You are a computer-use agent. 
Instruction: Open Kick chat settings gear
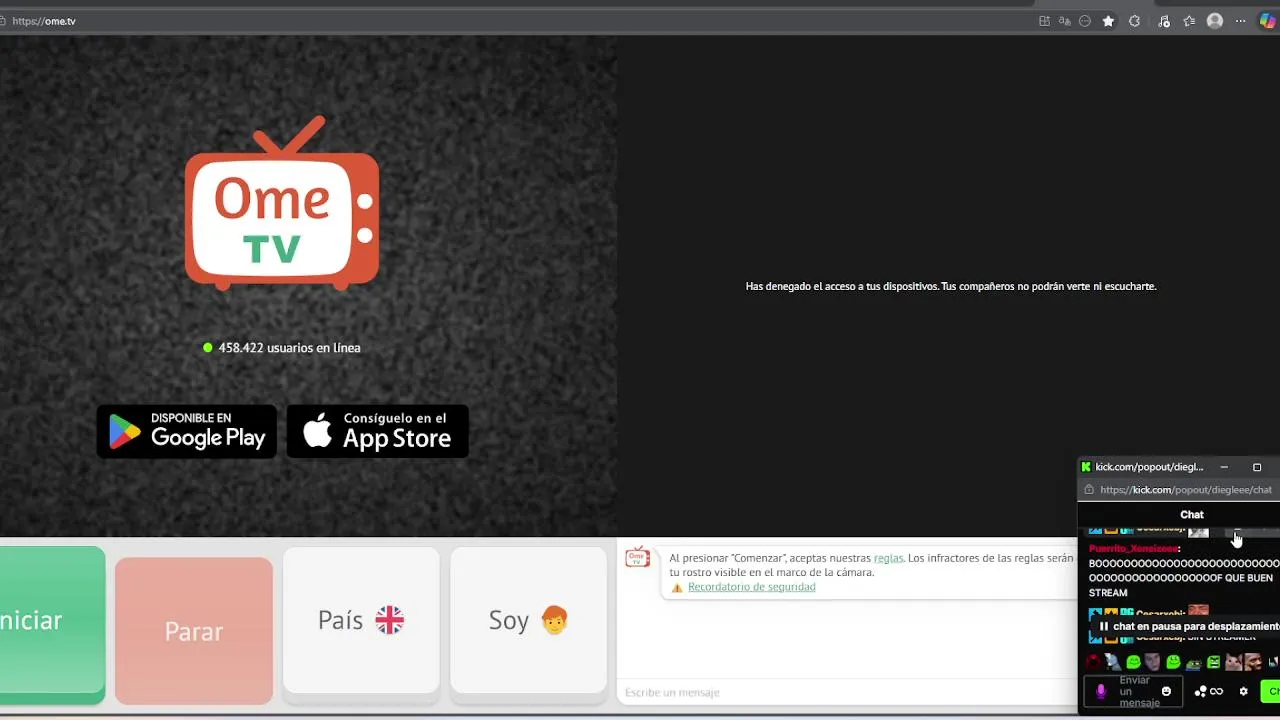click(x=1244, y=691)
